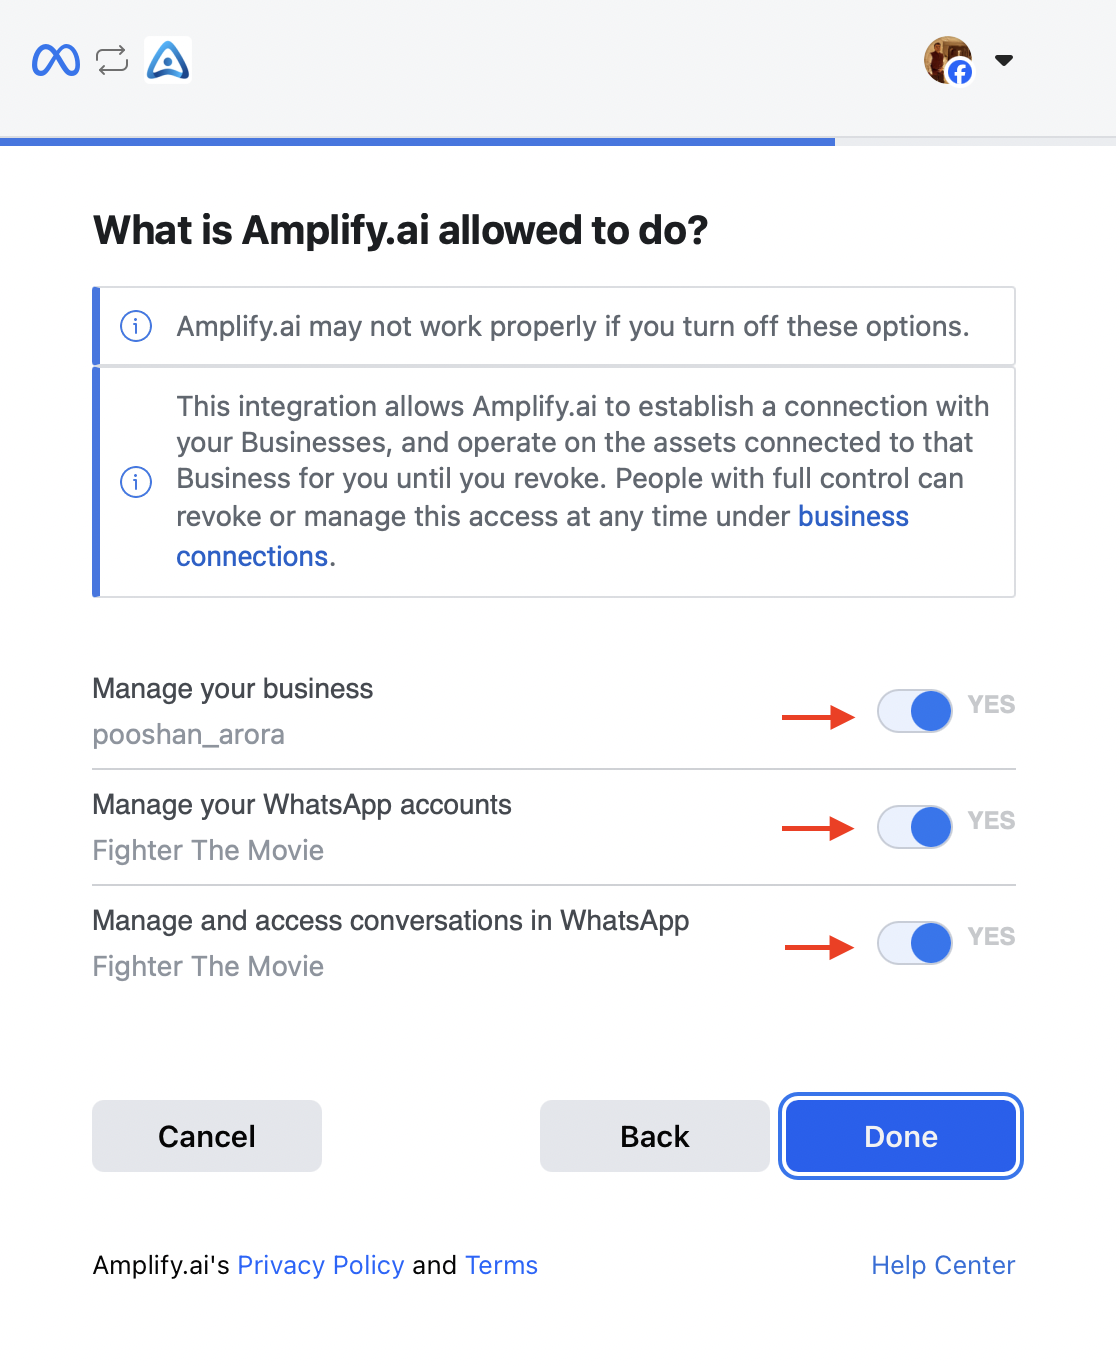This screenshot has height=1366, width=1120.
Task: Click the blue progress bar
Action: point(417,142)
